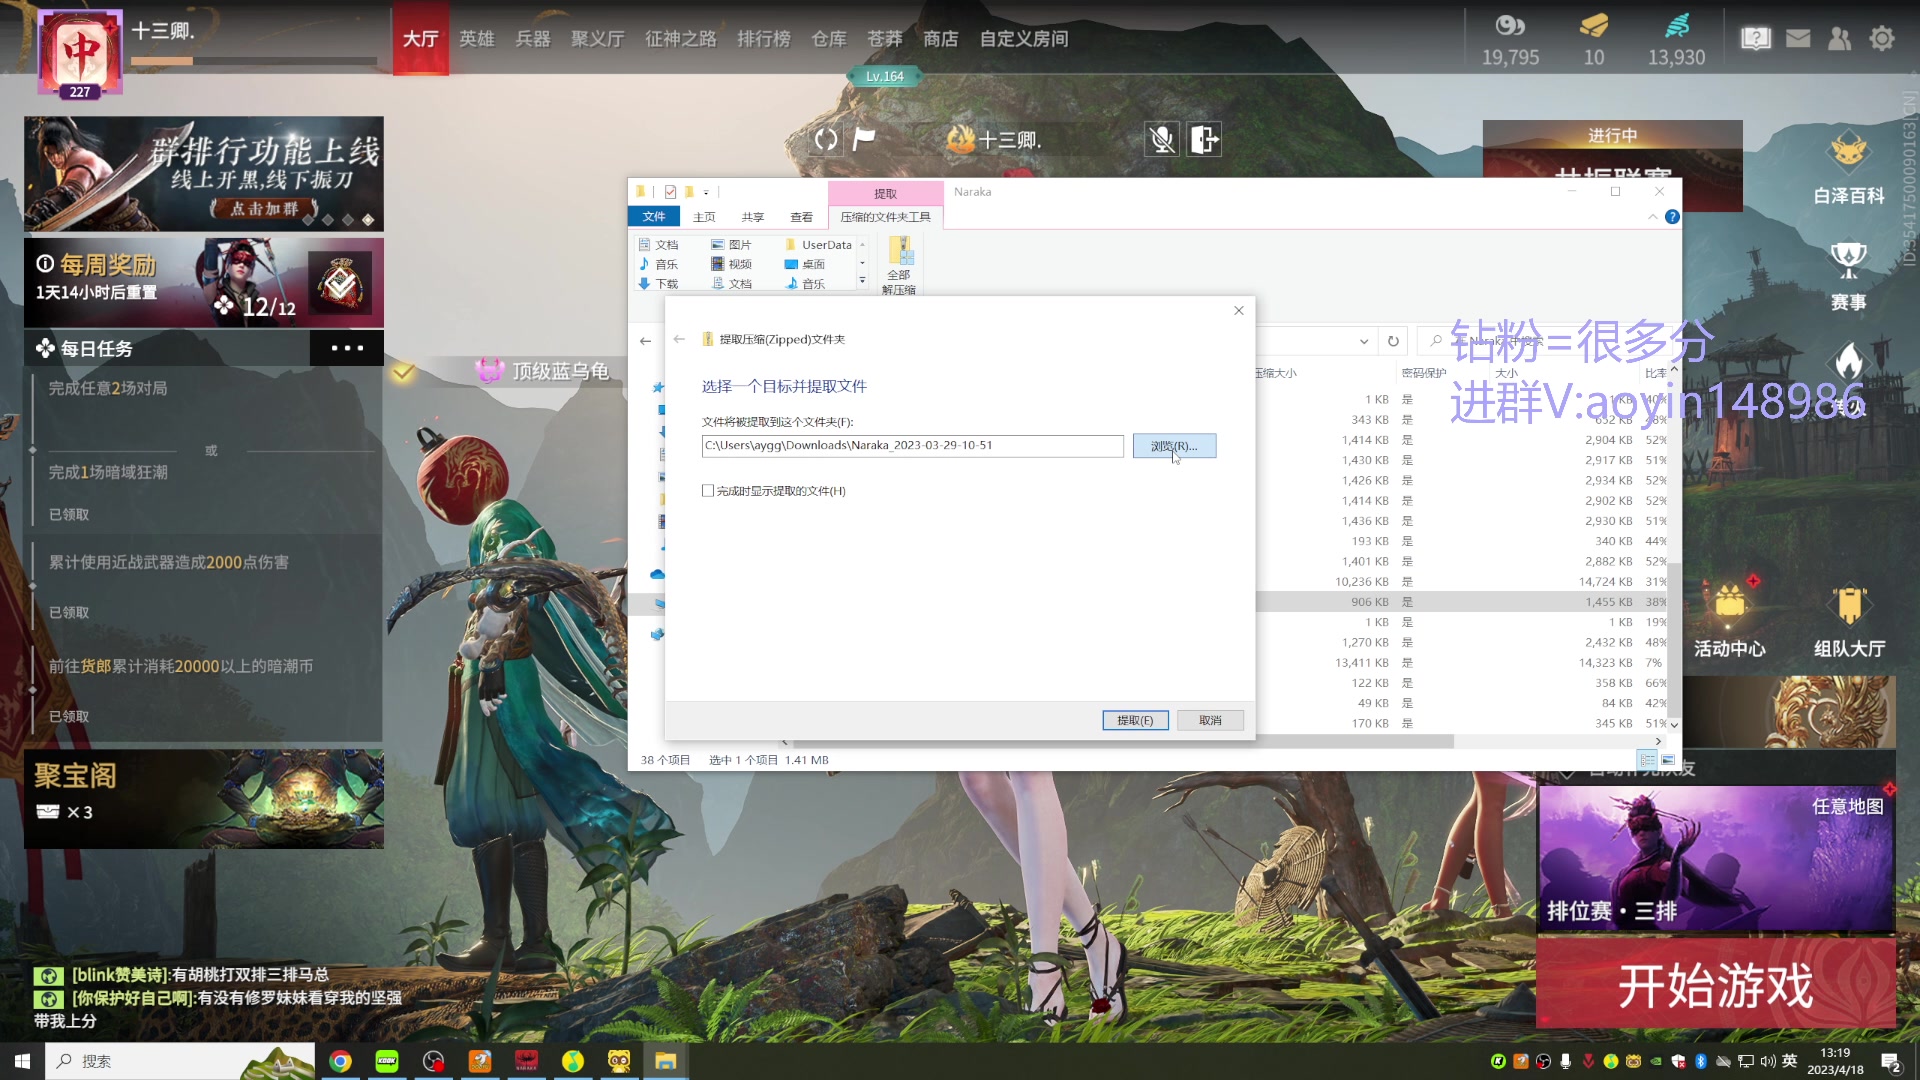Open the 聚宝阁 treasure panel
The height and width of the screenshot is (1080, 1920).
tap(204, 799)
